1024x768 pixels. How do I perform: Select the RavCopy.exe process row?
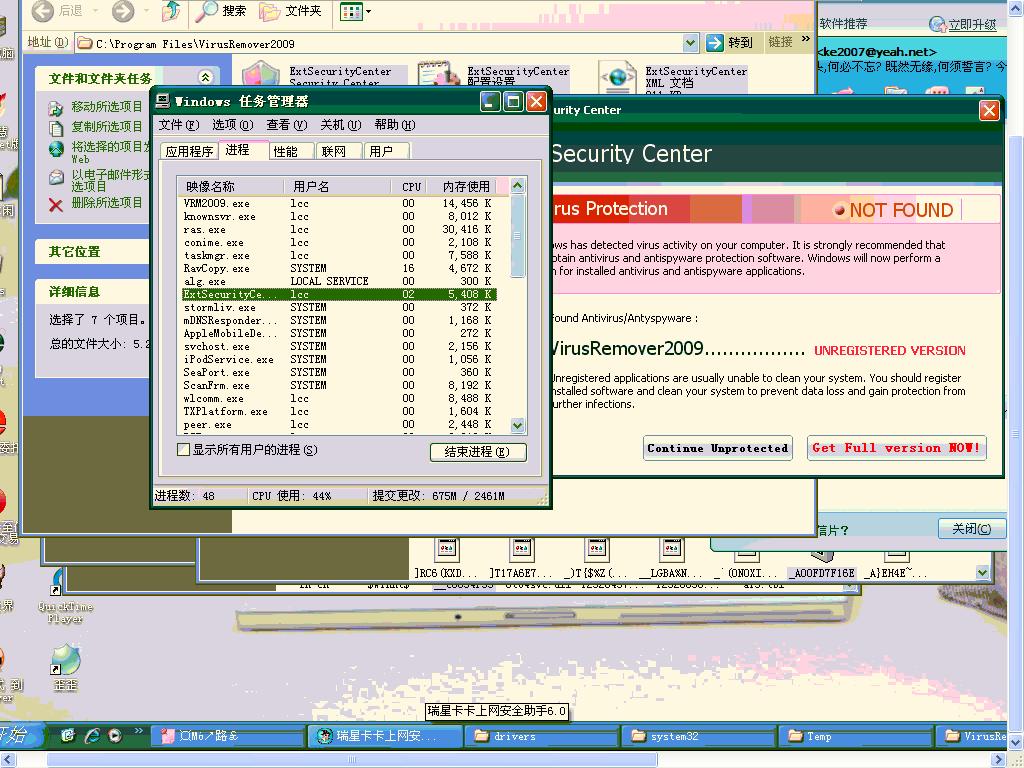[x=338, y=268]
